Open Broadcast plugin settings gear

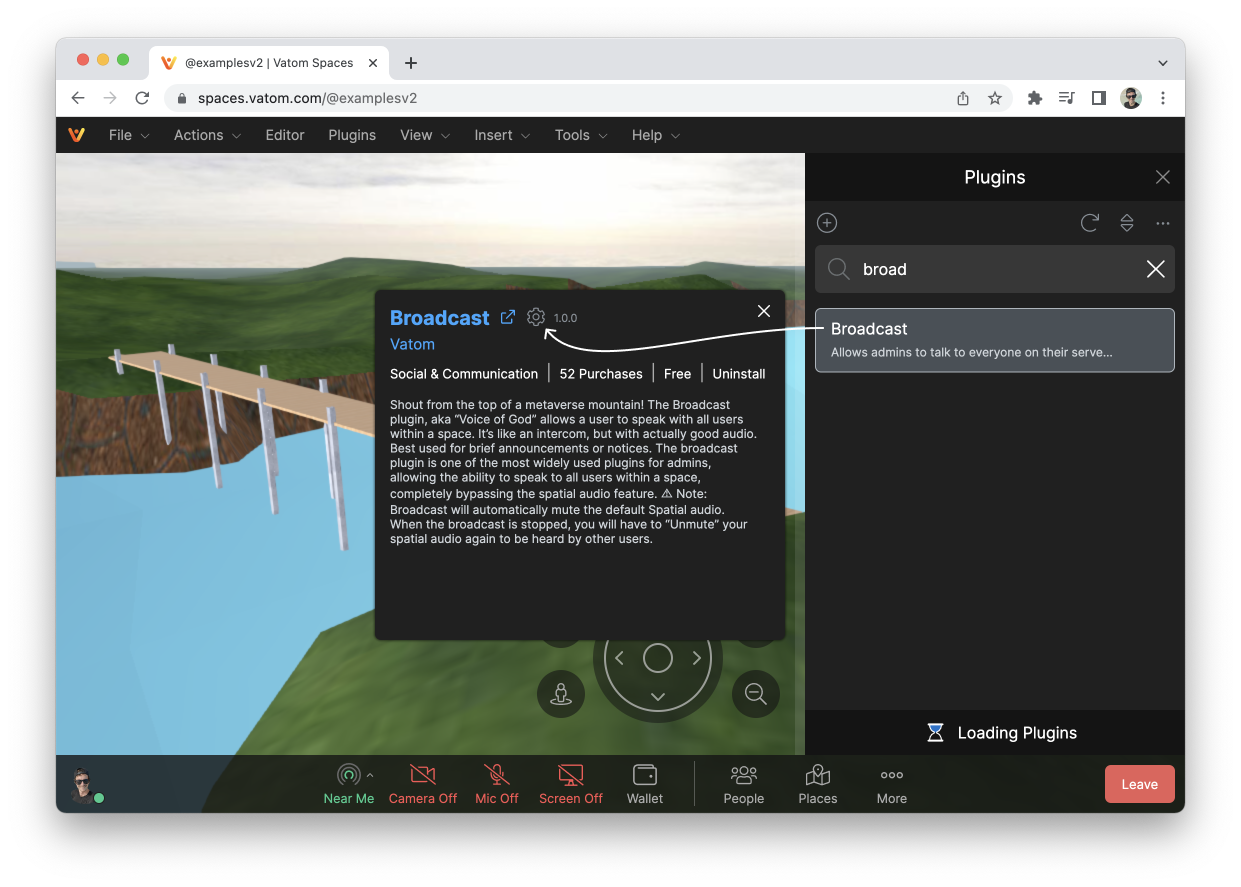(536, 317)
